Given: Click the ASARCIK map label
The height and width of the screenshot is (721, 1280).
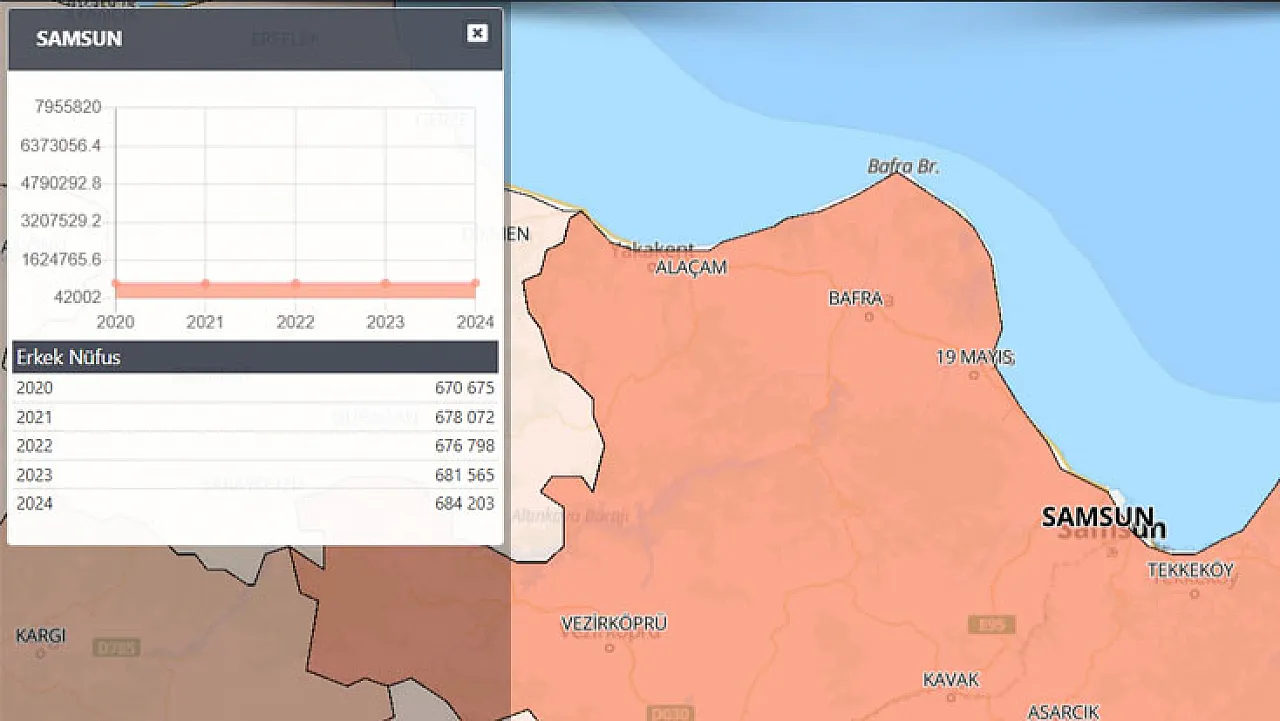Looking at the screenshot, I should [x=1063, y=712].
